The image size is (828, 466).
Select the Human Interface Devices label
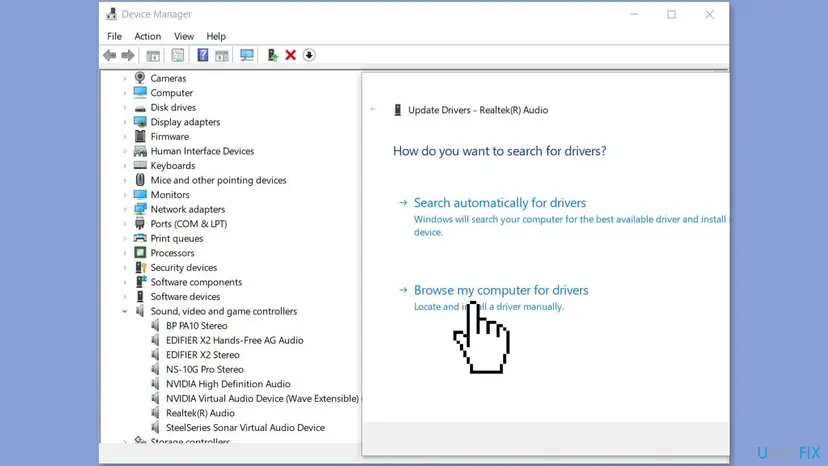pyautogui.click(x=202, y=151)
